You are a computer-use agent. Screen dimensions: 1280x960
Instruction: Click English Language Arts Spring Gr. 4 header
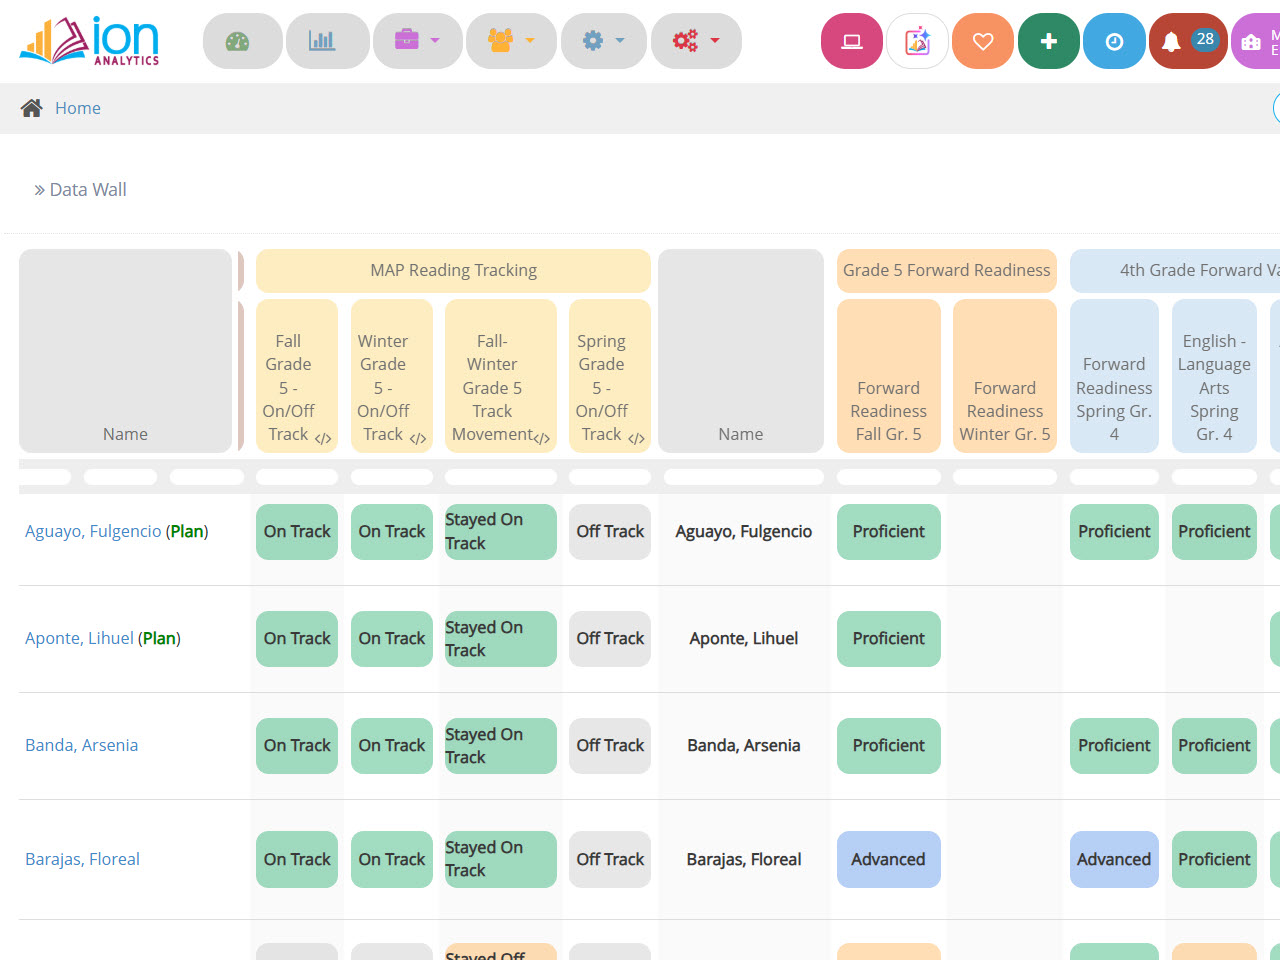click(1214, 376)
